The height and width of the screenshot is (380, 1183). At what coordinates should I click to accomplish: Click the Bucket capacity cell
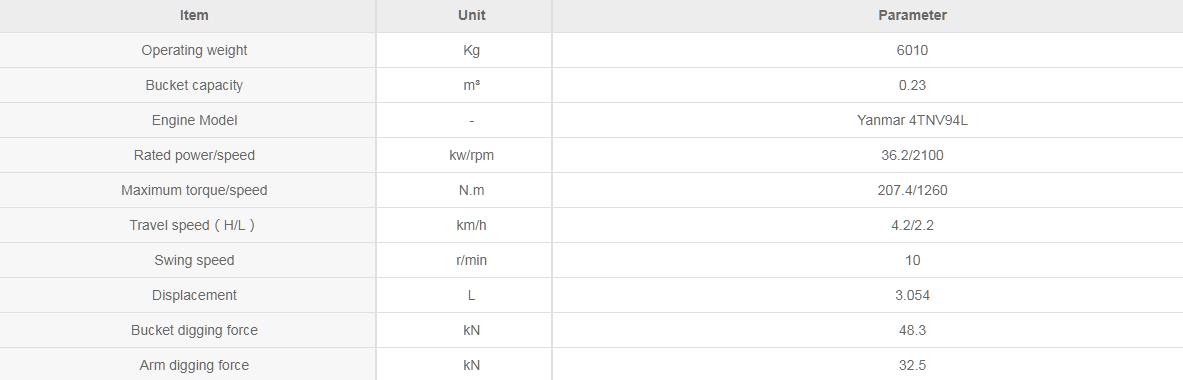point(194,85)
